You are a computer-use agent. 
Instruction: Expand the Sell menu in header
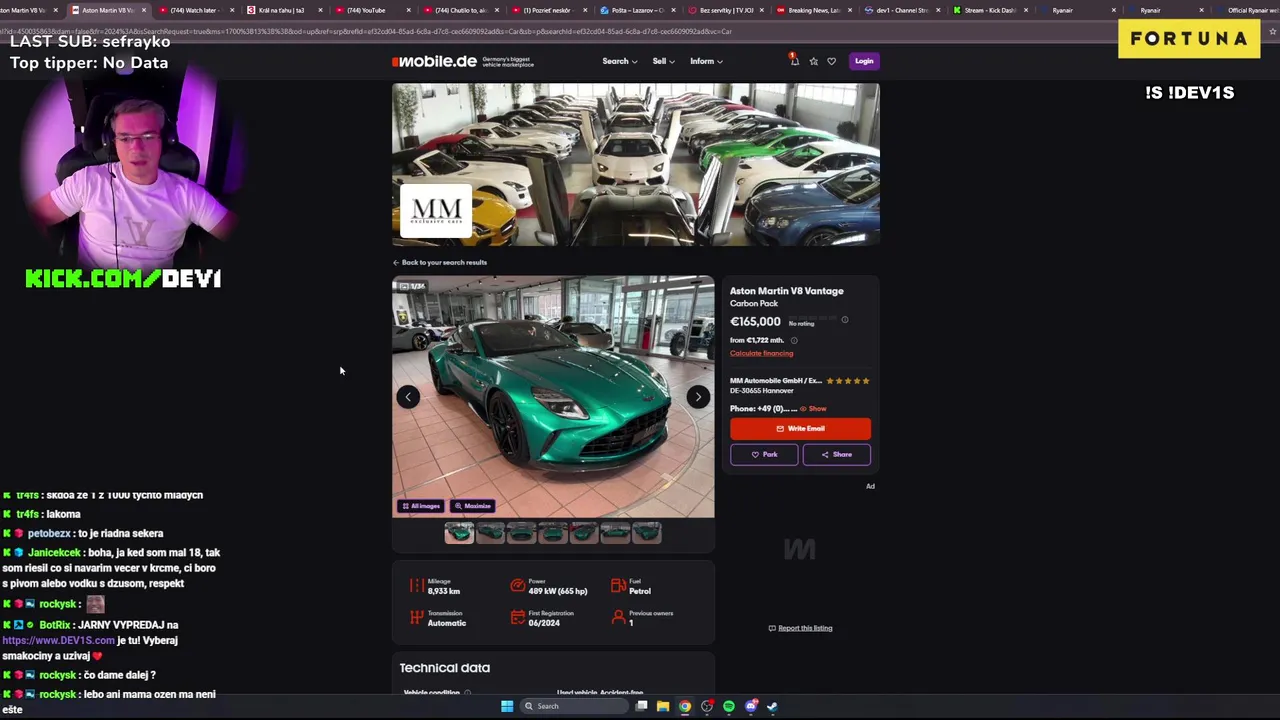[663, 61]
